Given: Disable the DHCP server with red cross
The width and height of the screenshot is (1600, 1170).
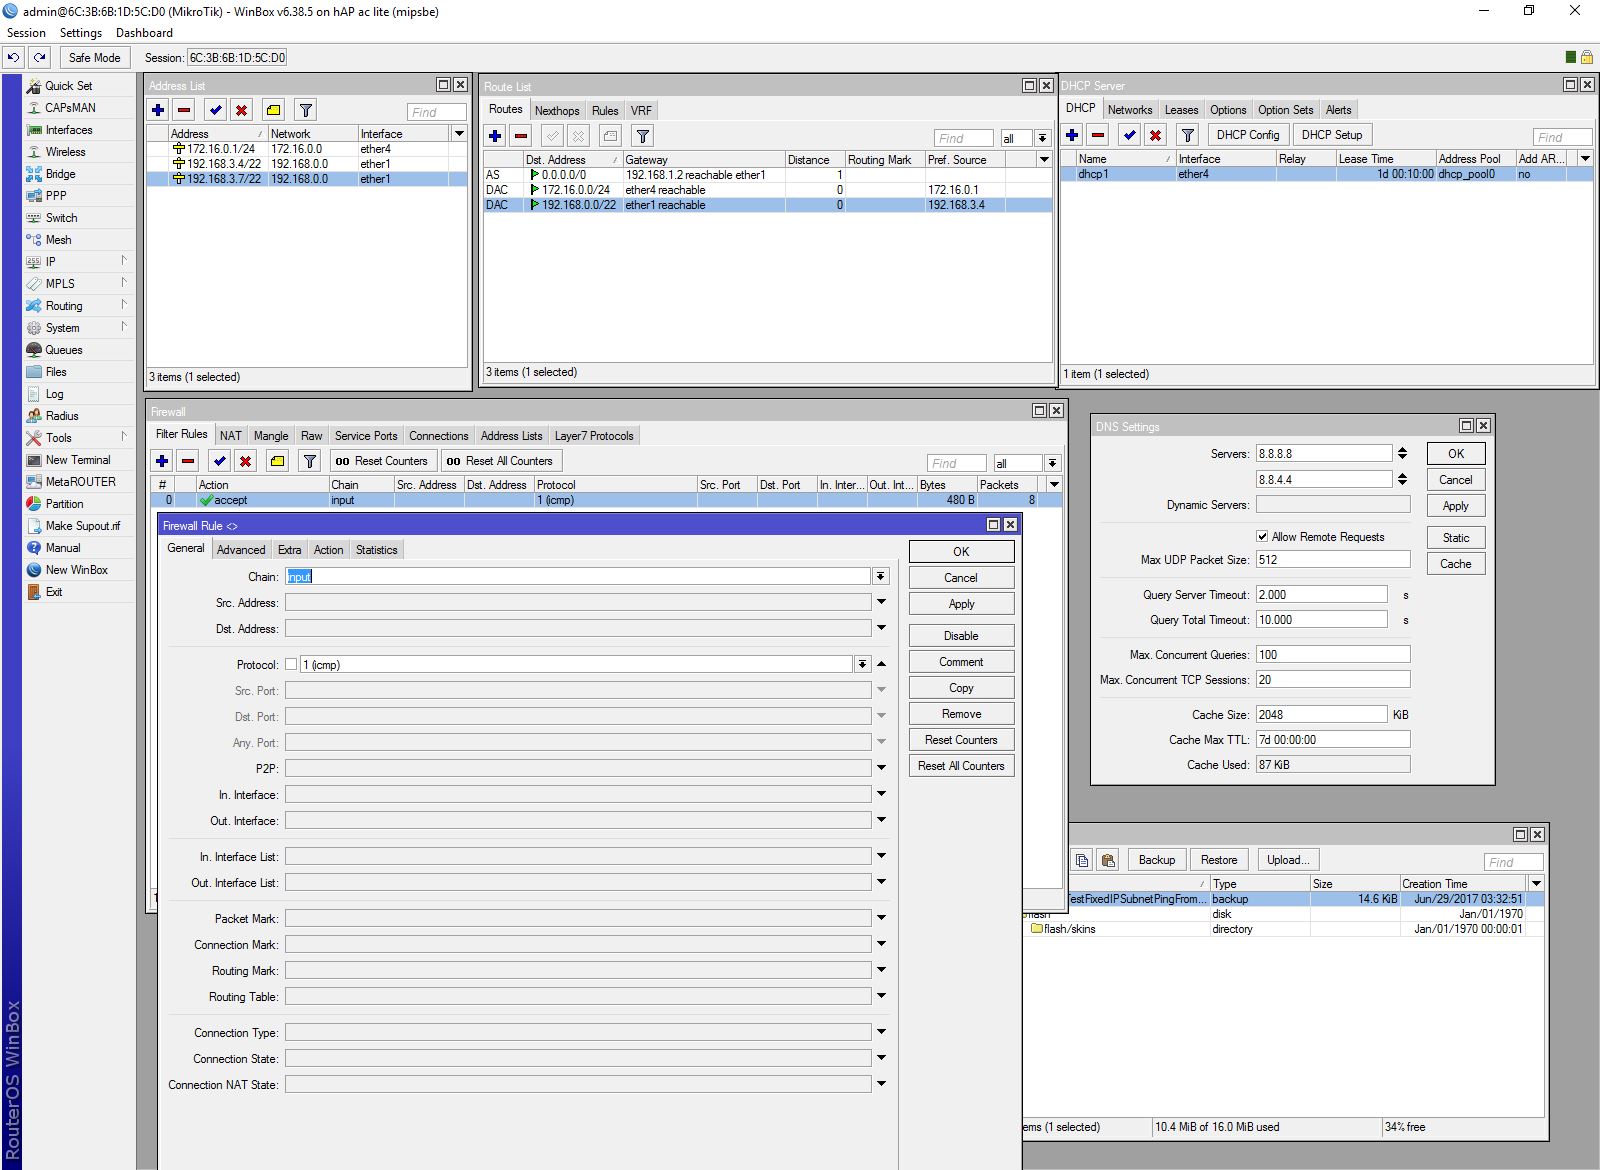Looking at the screenshot, I should pos(1155,135).
